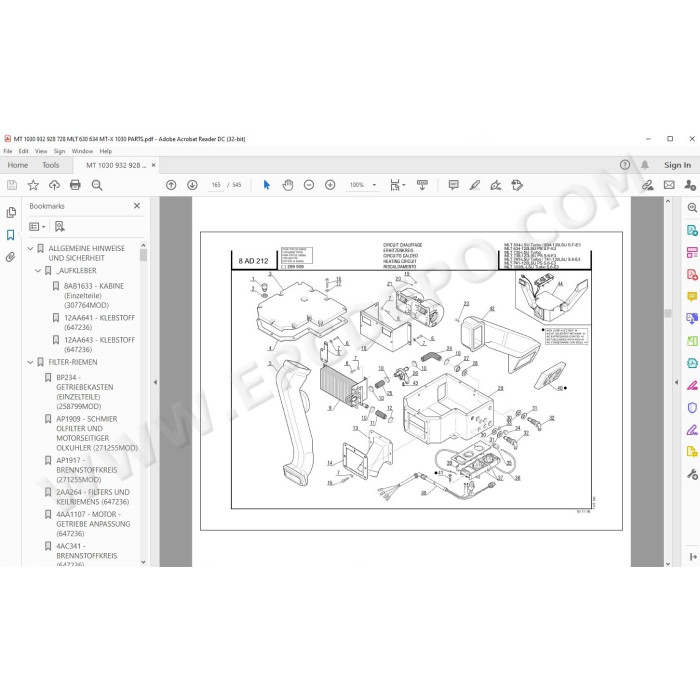Click the share with others icon

click(x=690, y=185)
